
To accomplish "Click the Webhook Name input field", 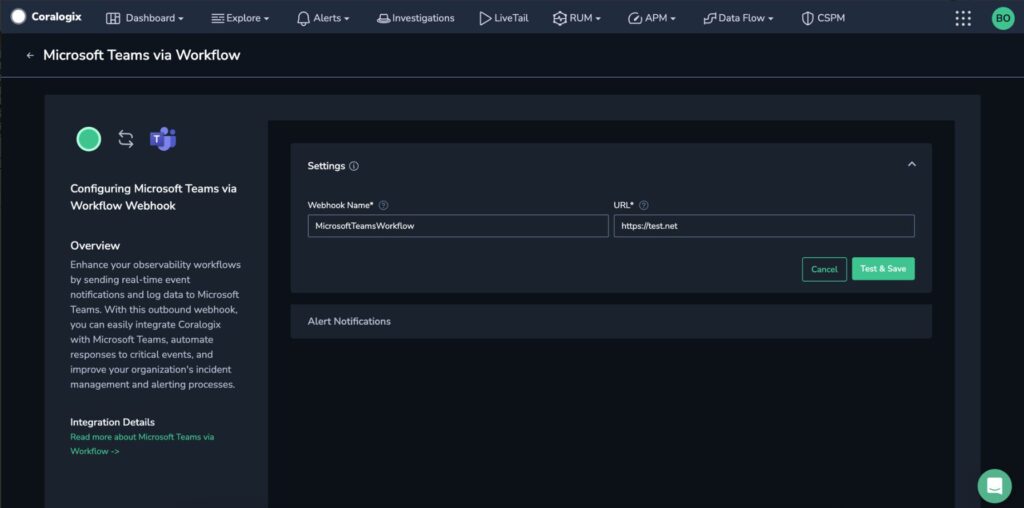I will coord(458,226).
